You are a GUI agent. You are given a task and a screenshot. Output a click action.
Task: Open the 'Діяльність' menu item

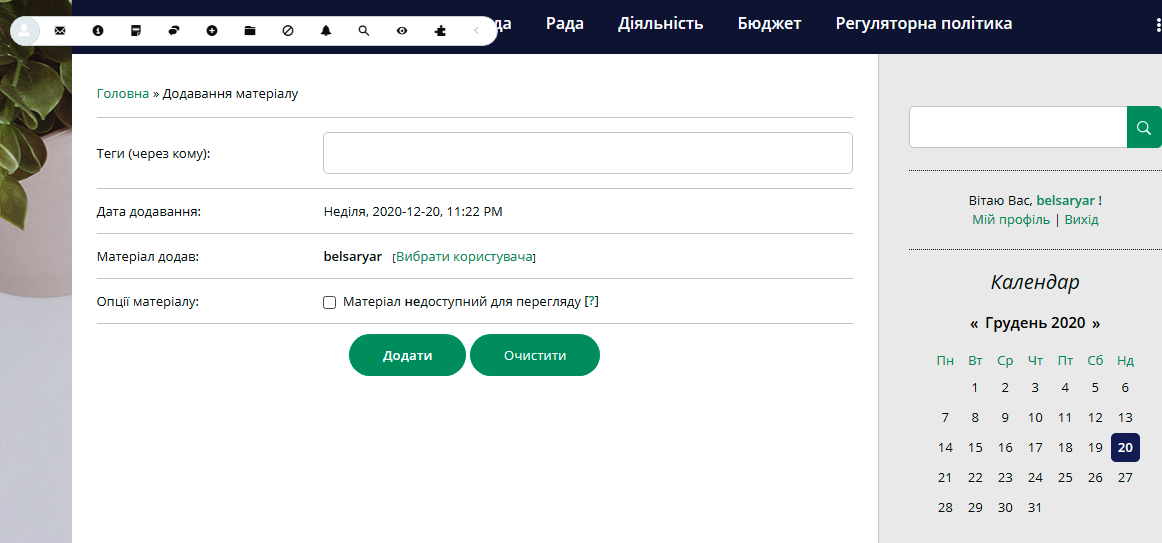pos(660,23)
